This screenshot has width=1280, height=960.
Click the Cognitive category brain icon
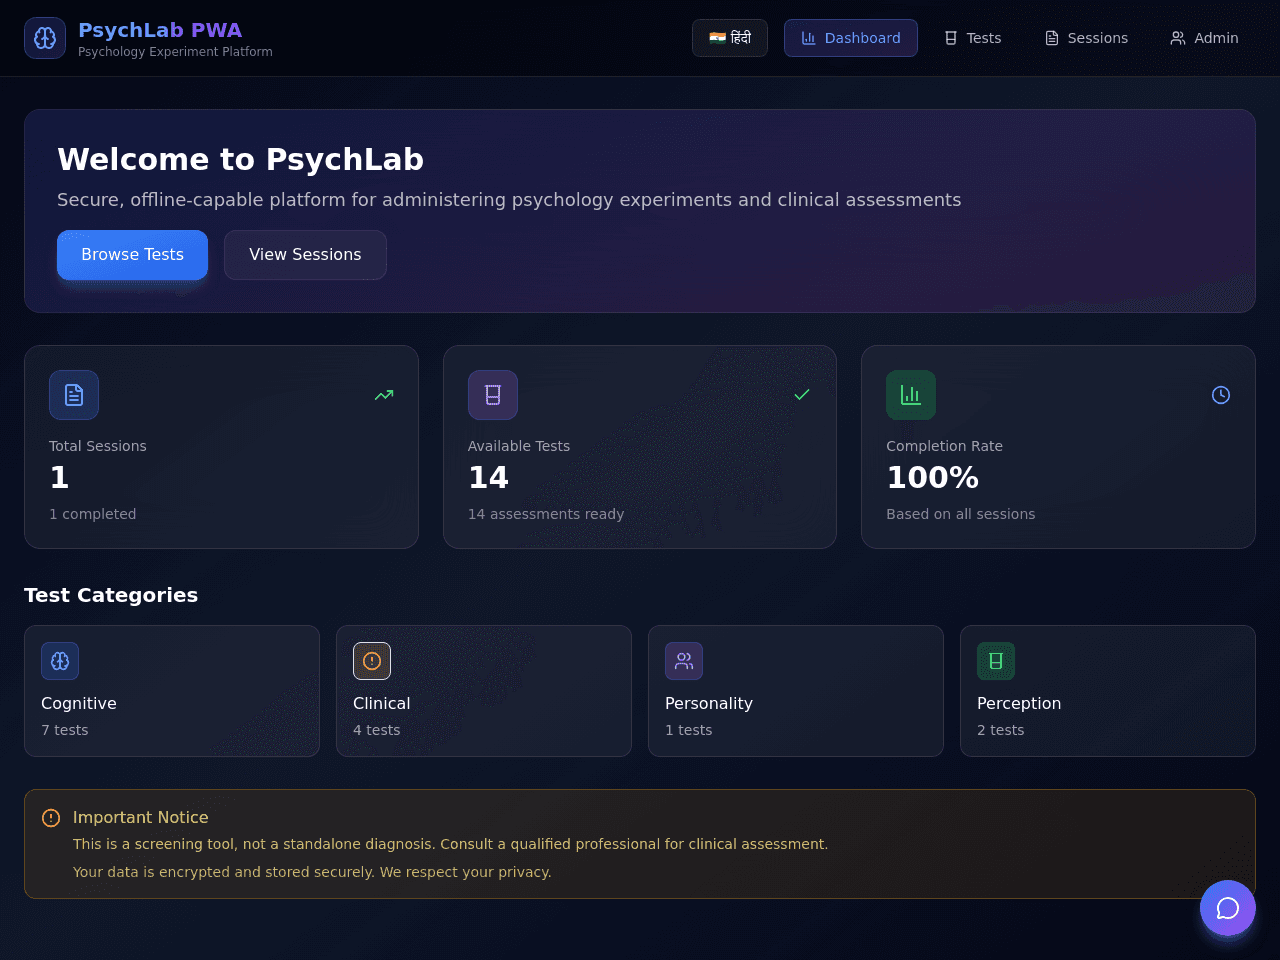60,661
